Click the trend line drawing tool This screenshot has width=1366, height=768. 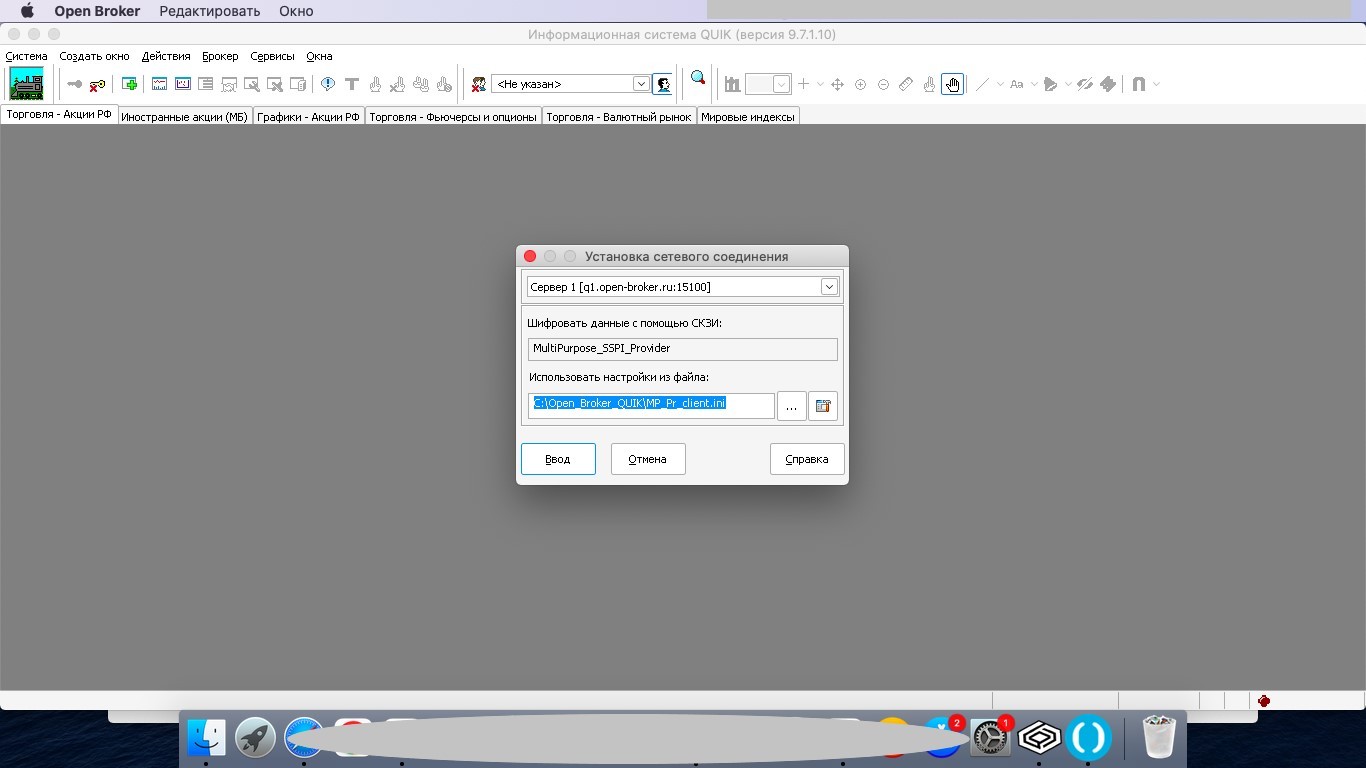pyautogui.click(x=983, y=84)
